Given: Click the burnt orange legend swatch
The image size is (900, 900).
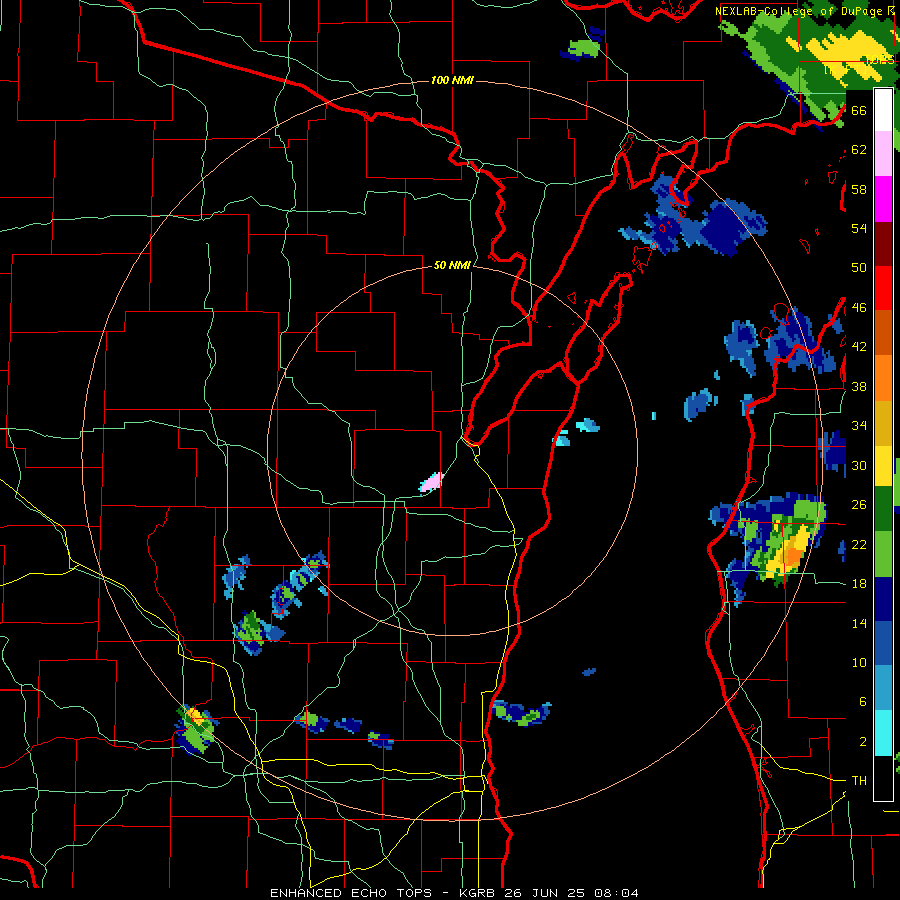Looking at the screenshot, I should click(x=883, y=333).
